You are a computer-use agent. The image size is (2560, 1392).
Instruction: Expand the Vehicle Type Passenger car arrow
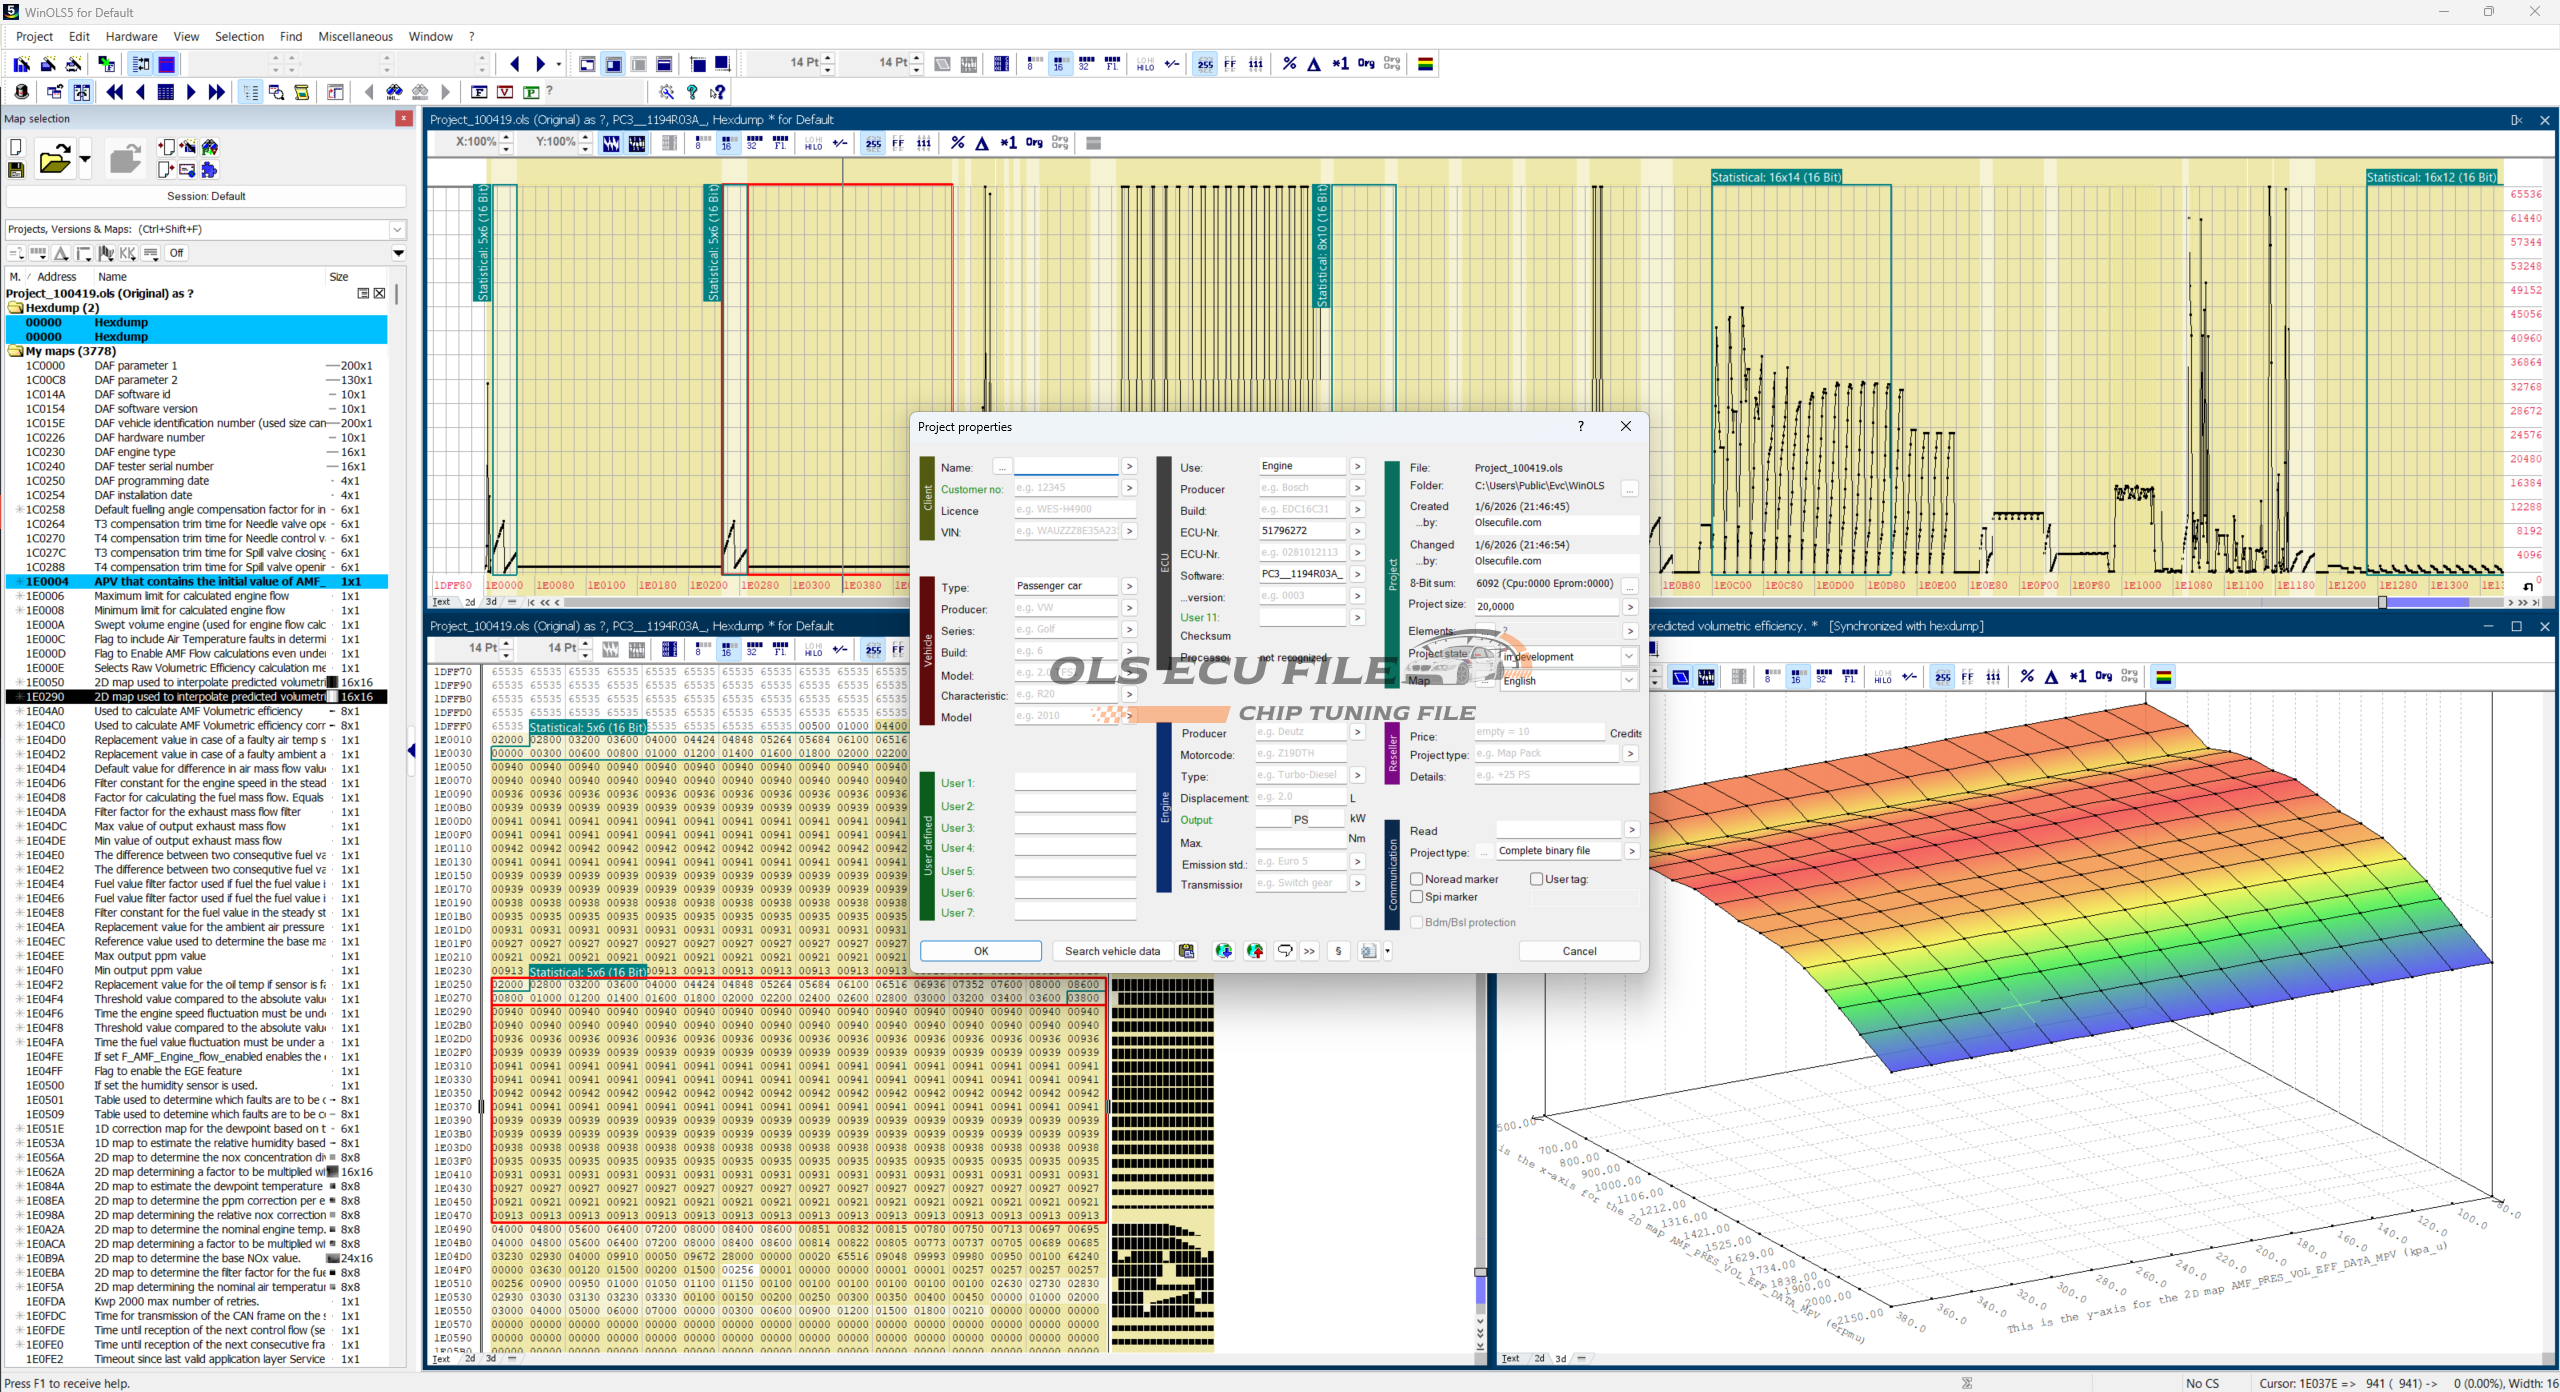[x=1129, y=587]
